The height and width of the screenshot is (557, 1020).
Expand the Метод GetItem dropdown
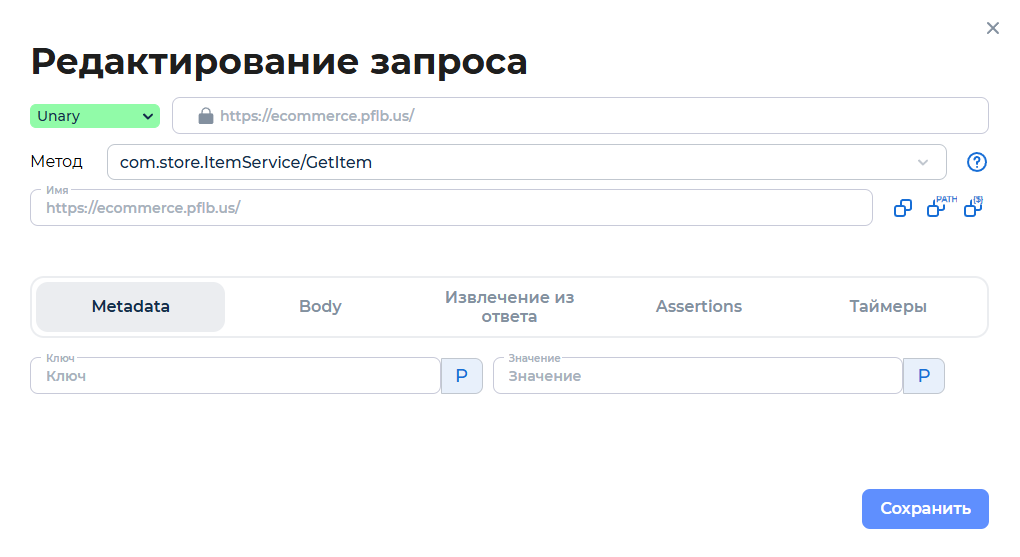[x=526, y=162]
